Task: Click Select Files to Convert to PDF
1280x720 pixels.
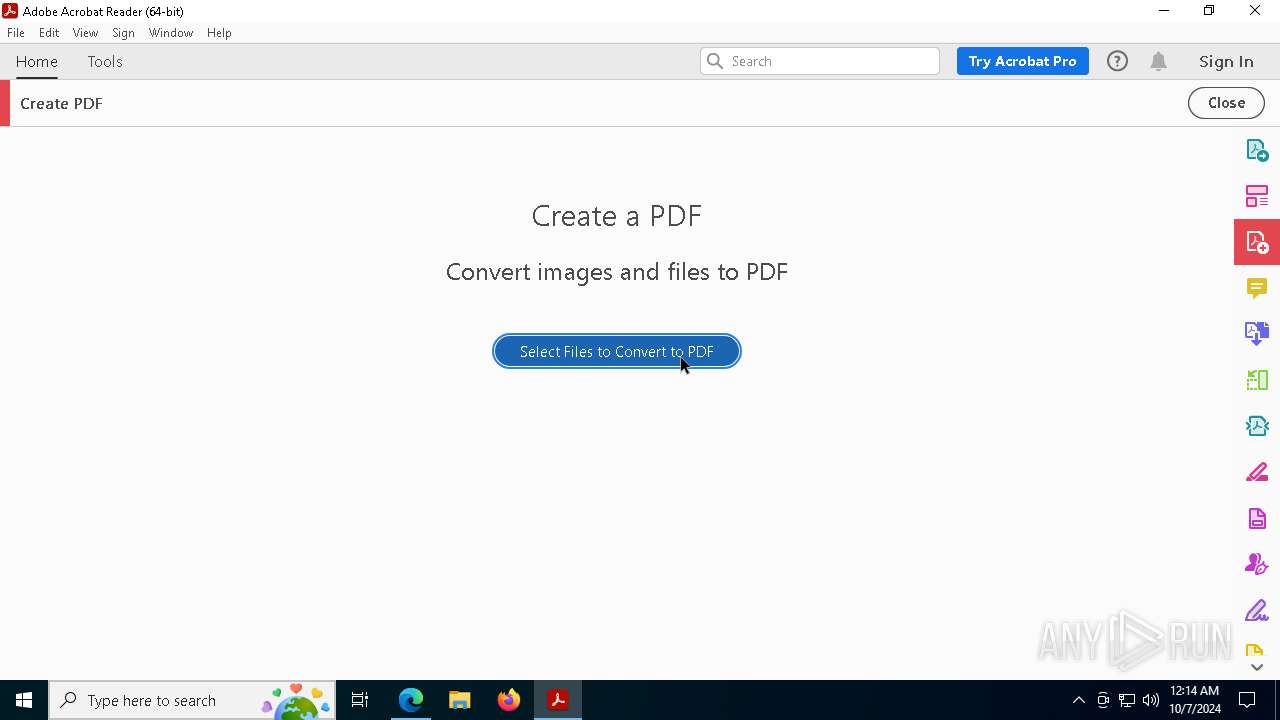Action: pos(617,351)
